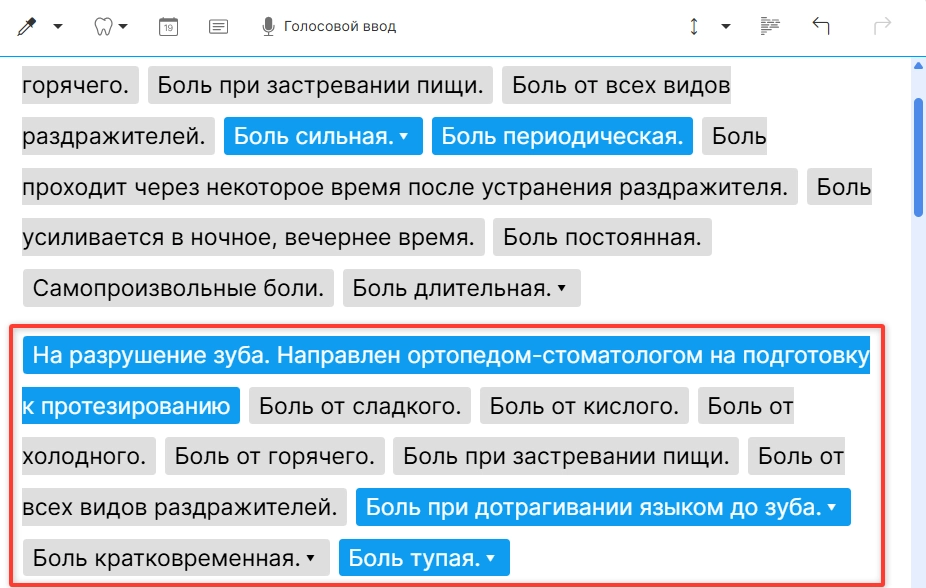The image size is (926, 588).
Task: Expand the 'Боль длительная.' dropdown arrow
Action: pos(562,289)
